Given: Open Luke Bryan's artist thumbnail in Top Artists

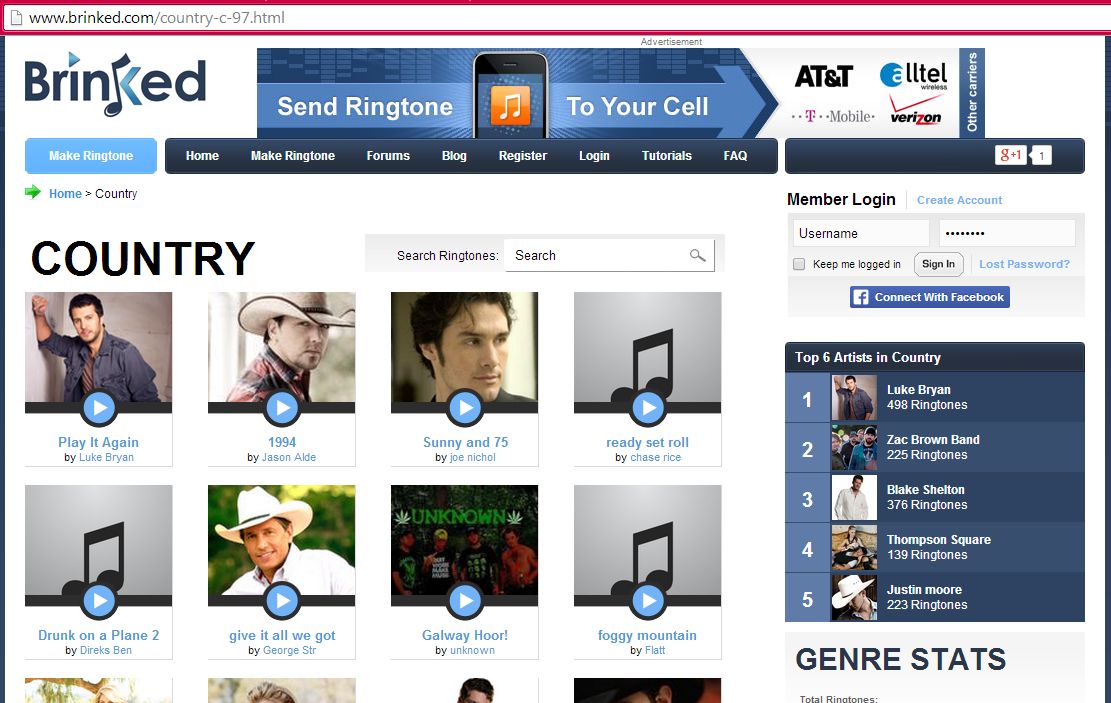Looking at the screenshot, I should [854, 398].
